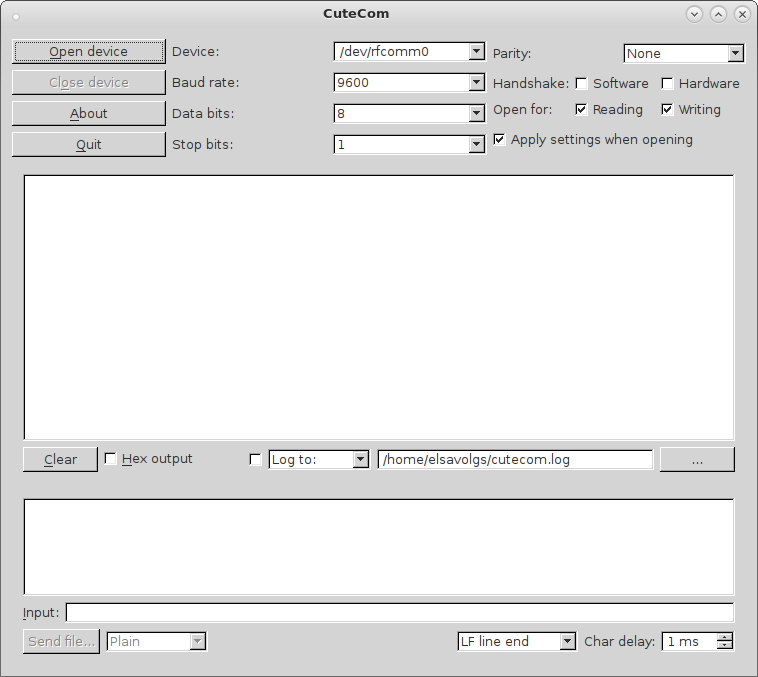Enable Hardware handshake checkbox

668,84
